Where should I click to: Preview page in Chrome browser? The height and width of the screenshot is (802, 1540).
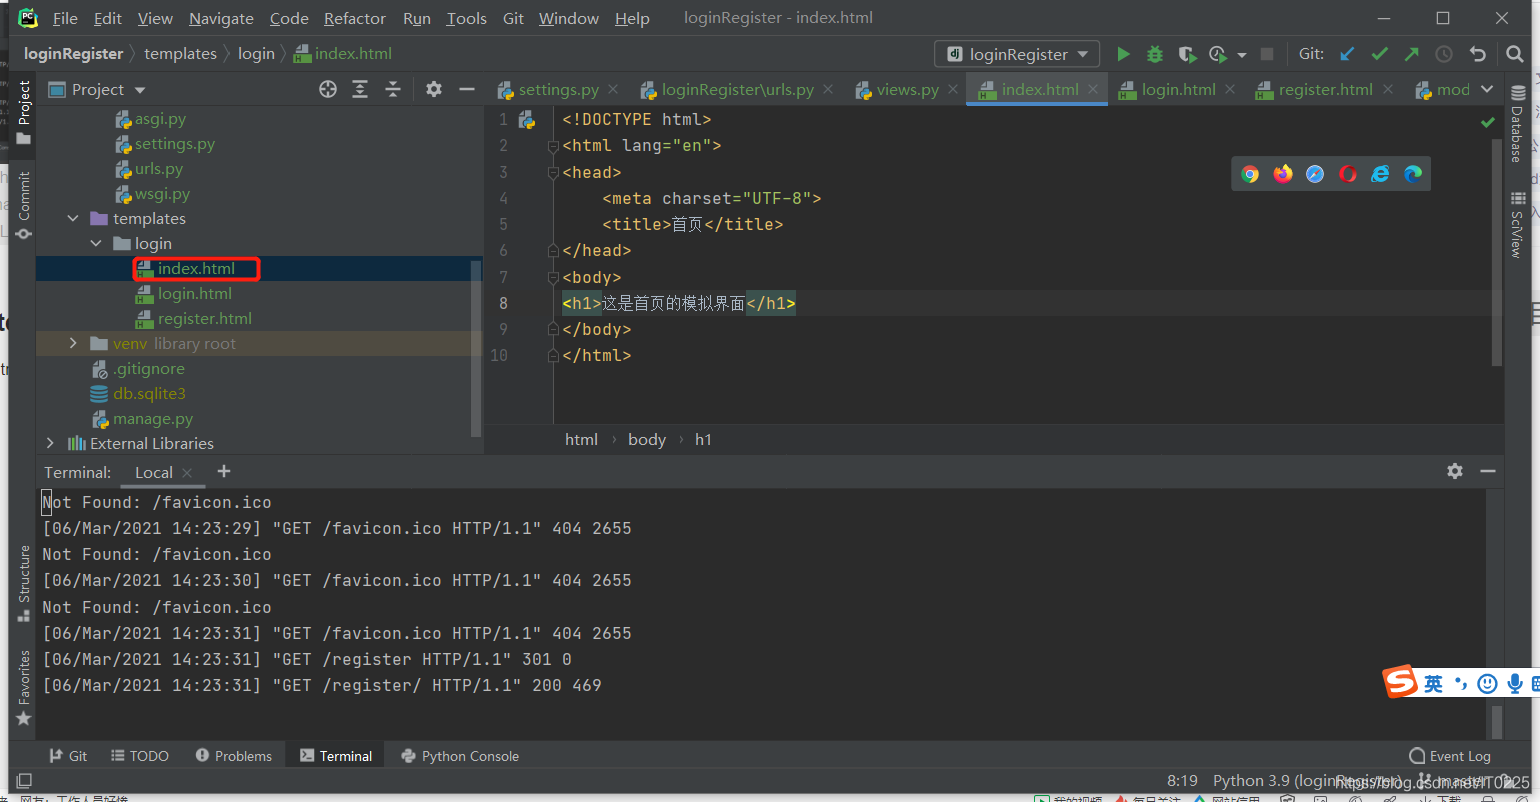coord(1250,174)
